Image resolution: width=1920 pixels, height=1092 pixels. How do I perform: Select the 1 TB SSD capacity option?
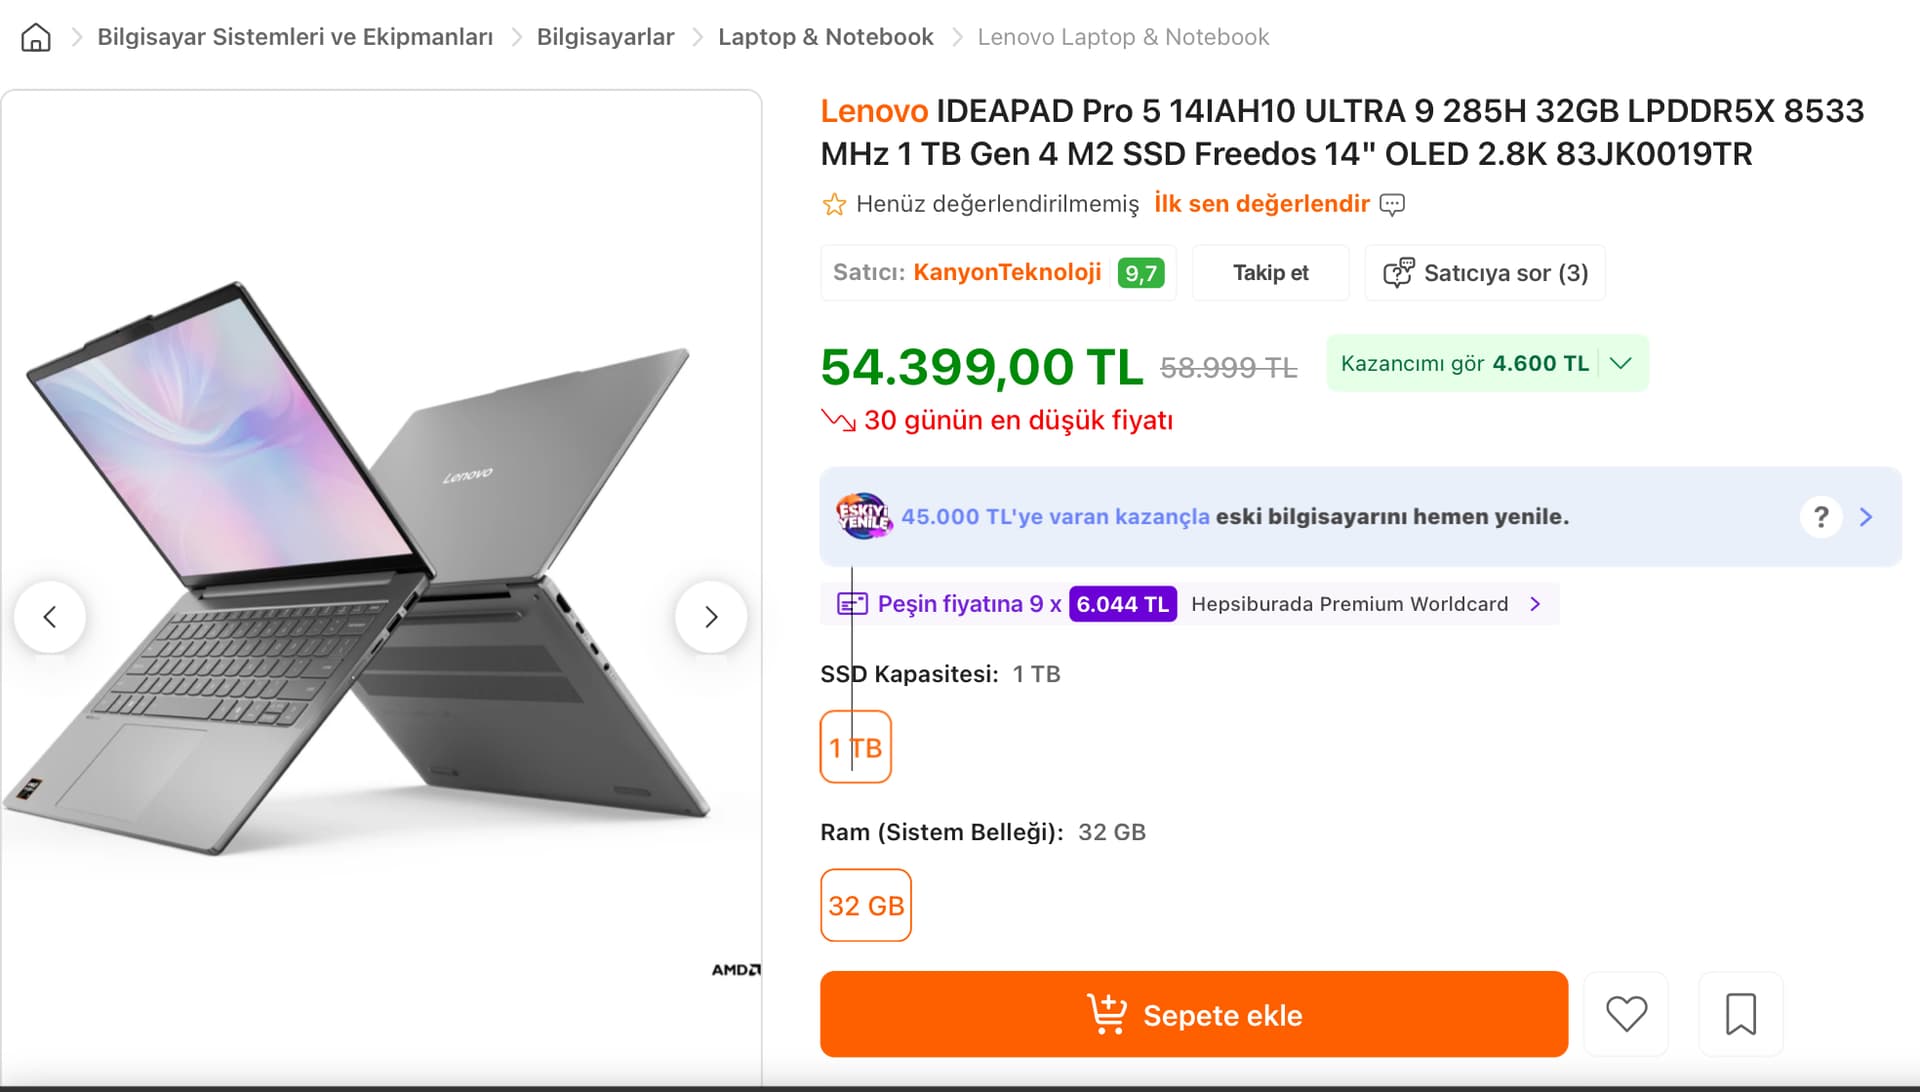855,747
